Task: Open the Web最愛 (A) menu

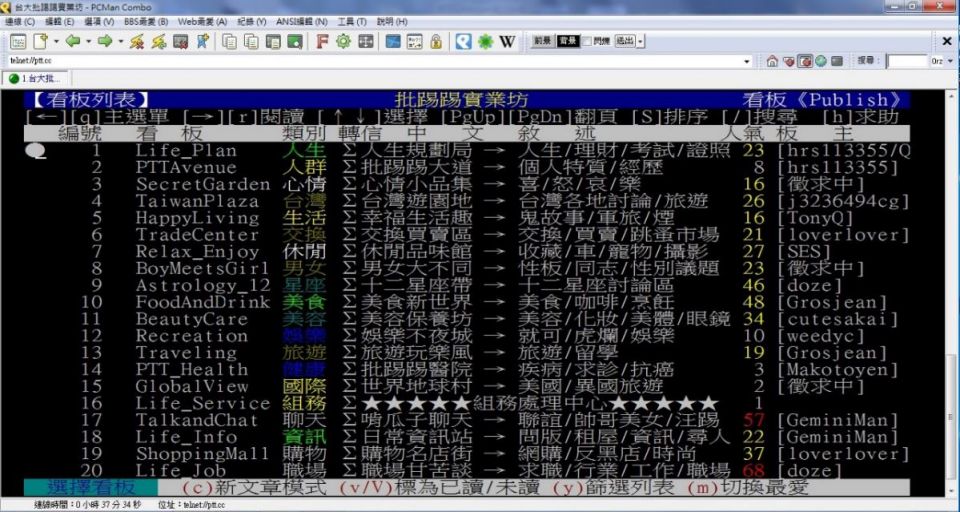Action: (202, 21)
